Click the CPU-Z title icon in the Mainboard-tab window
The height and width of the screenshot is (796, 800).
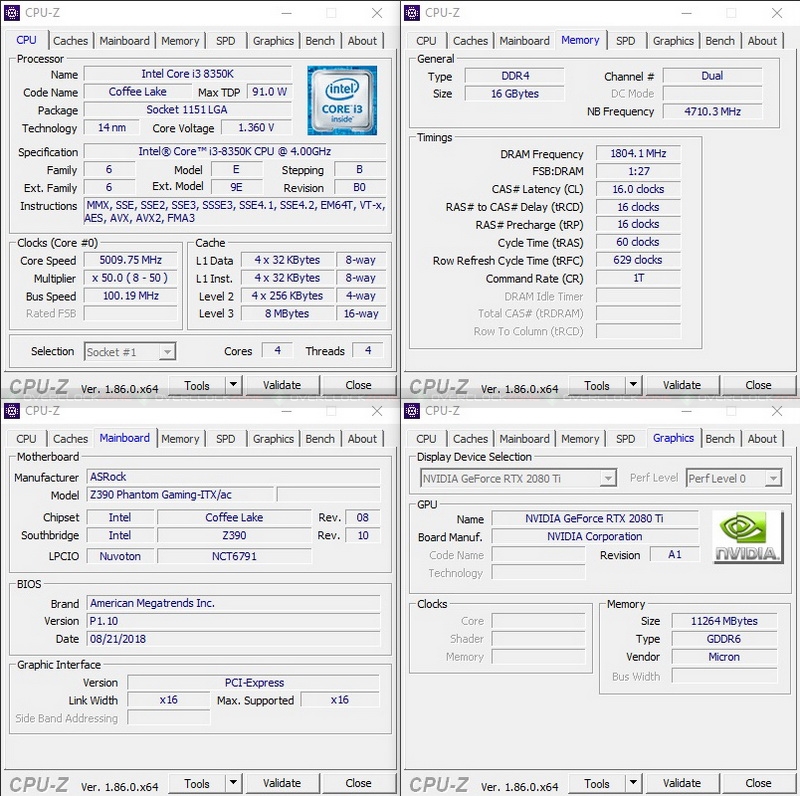[x=12, y=411]
